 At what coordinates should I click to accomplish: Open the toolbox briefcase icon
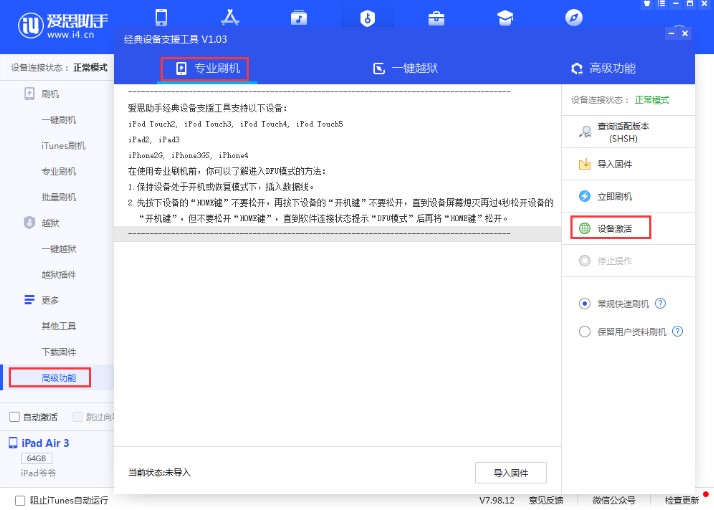click(x=436, y=18)
